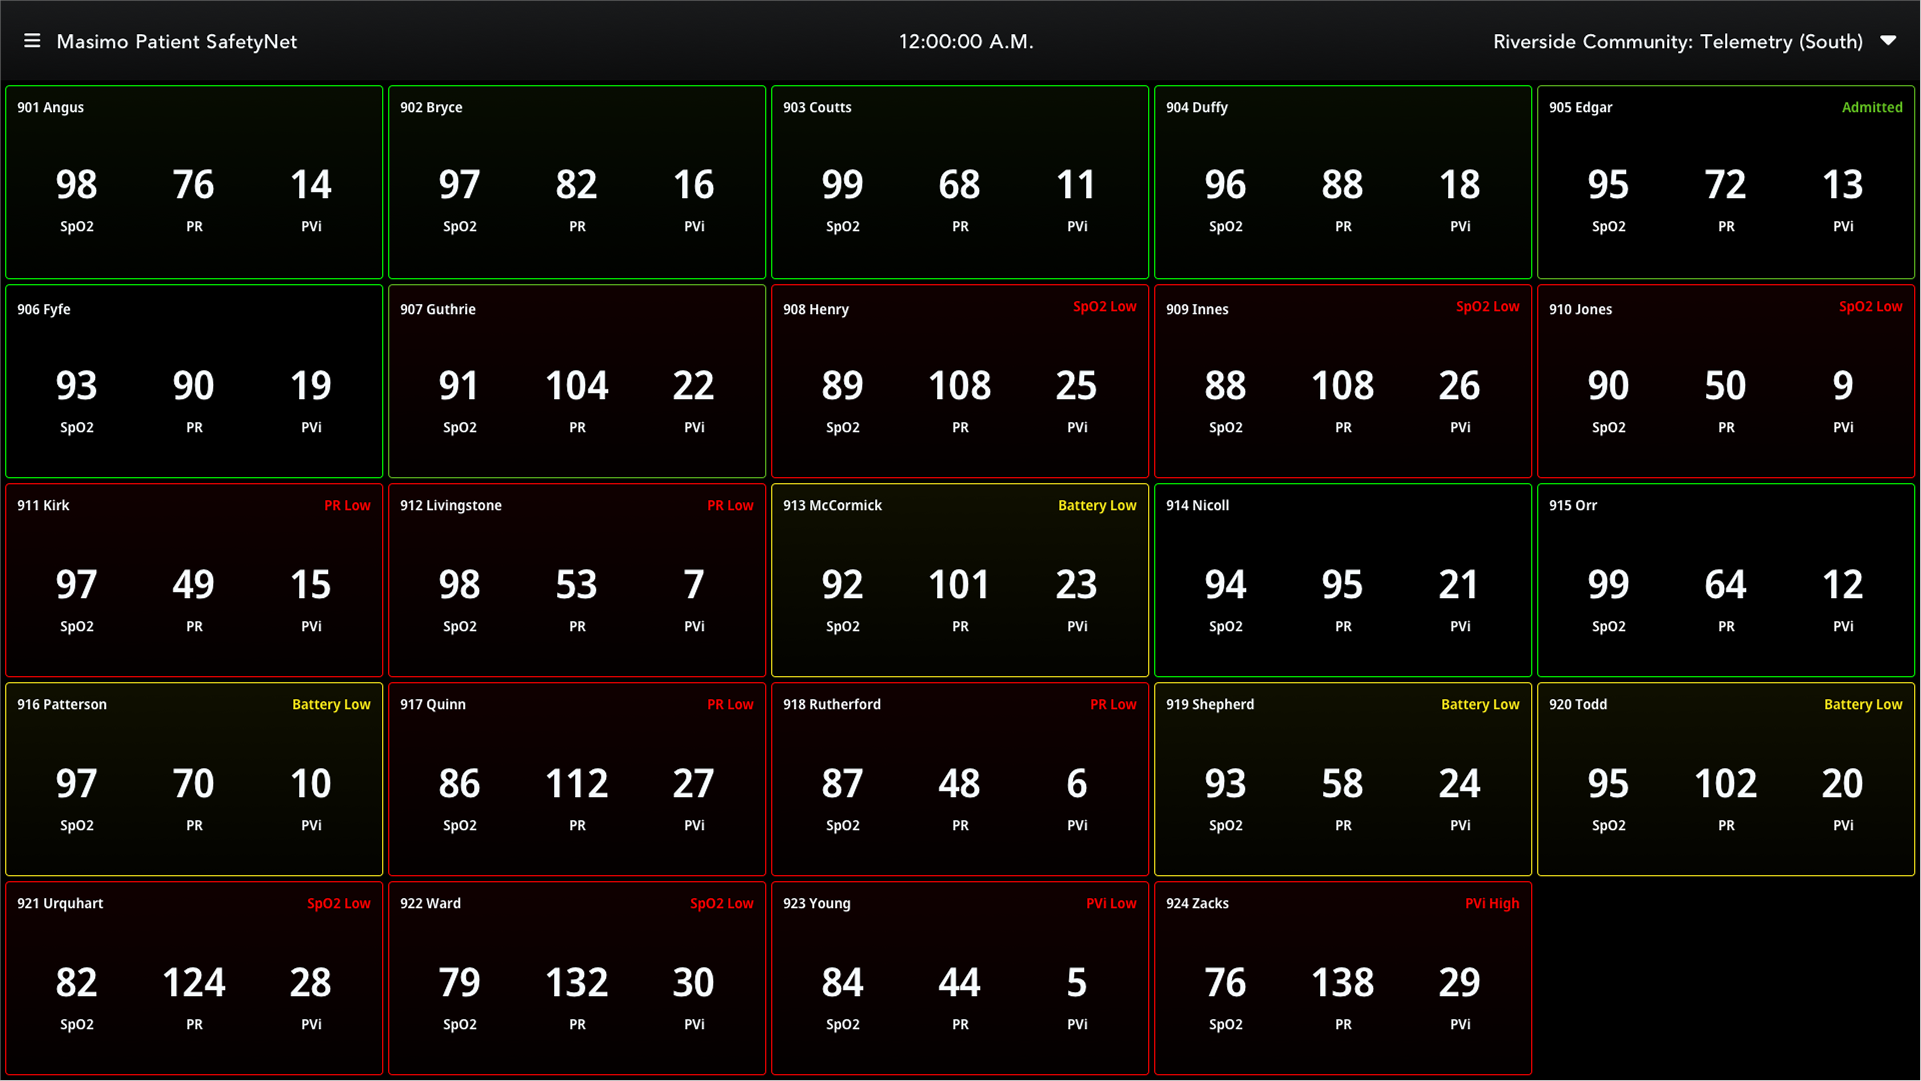
Task: Click the 12:00:00 A.M. clock display
Action: (x=965, y=42)
